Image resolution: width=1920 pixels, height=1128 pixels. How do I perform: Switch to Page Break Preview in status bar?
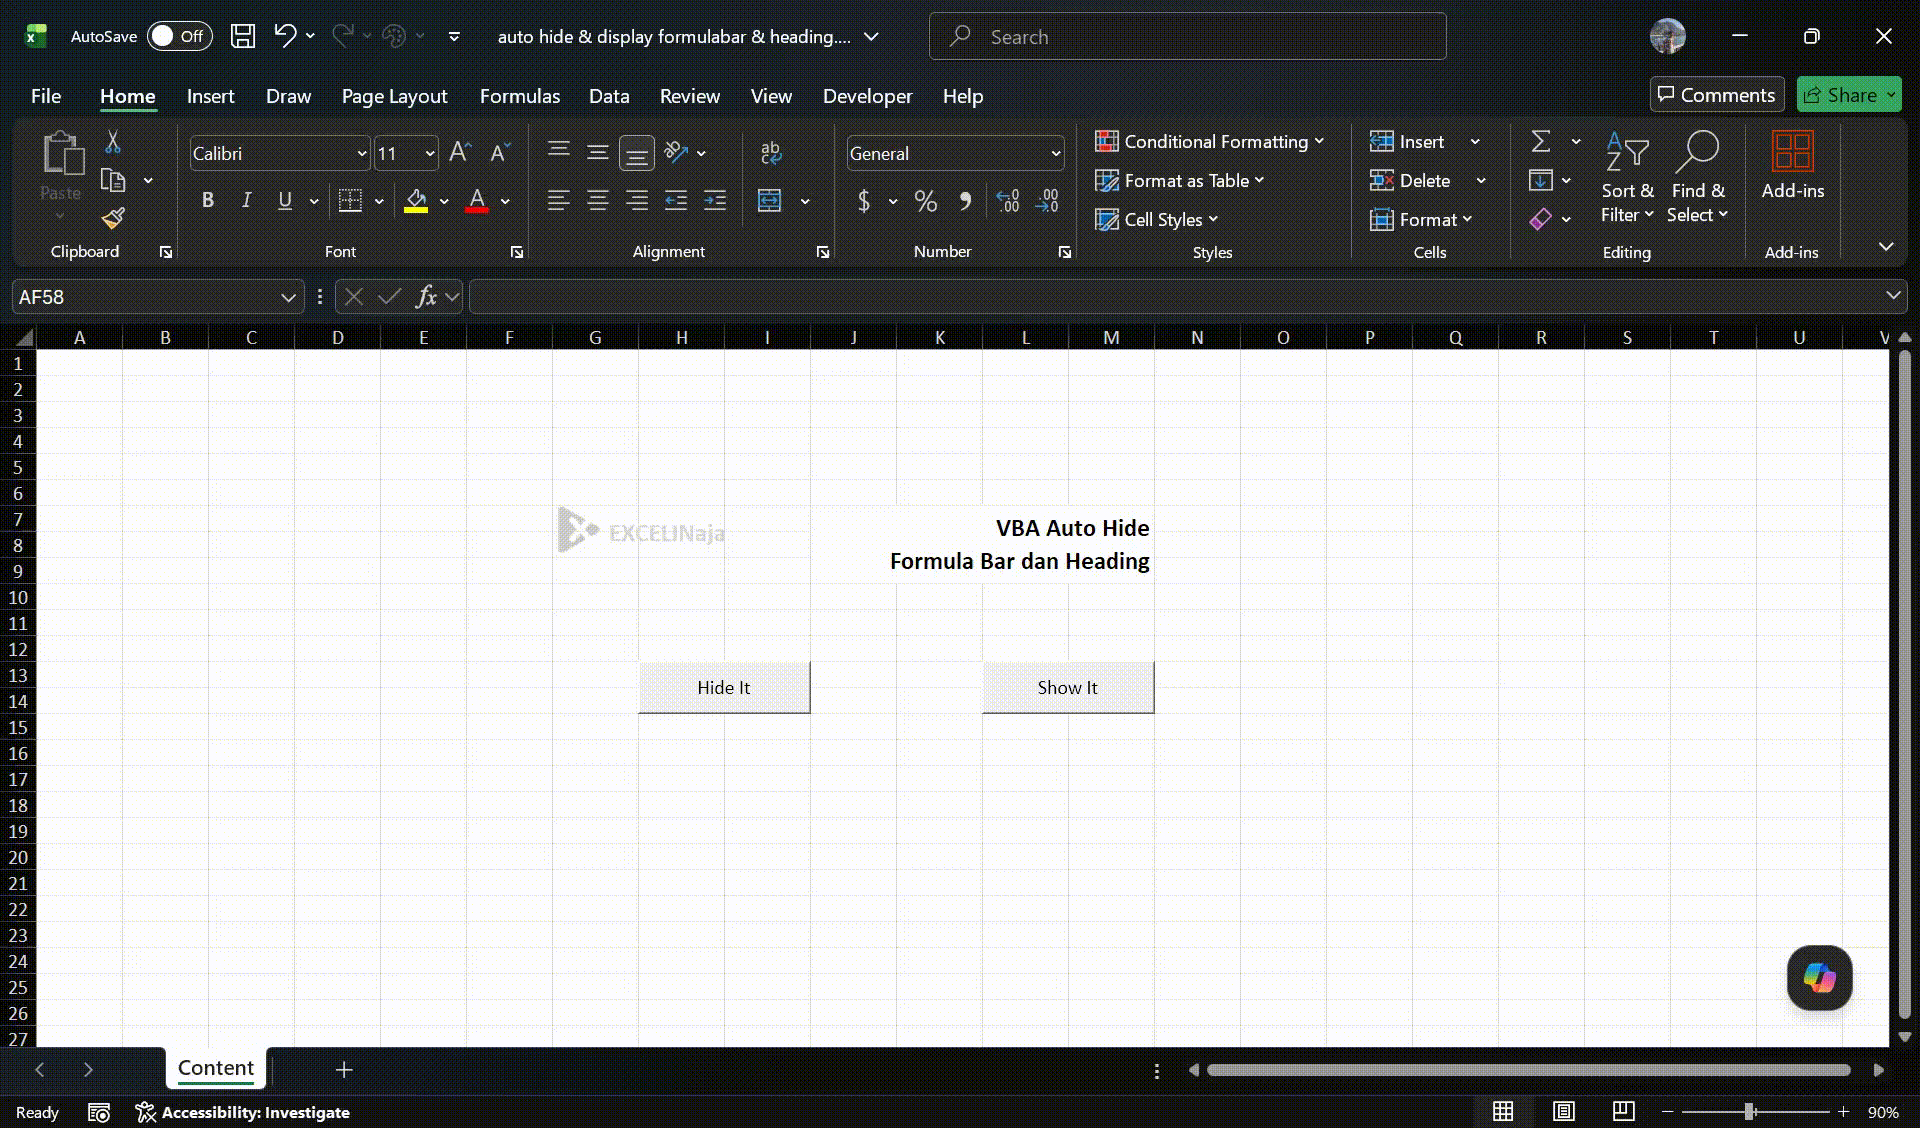pos(1624,1111)
